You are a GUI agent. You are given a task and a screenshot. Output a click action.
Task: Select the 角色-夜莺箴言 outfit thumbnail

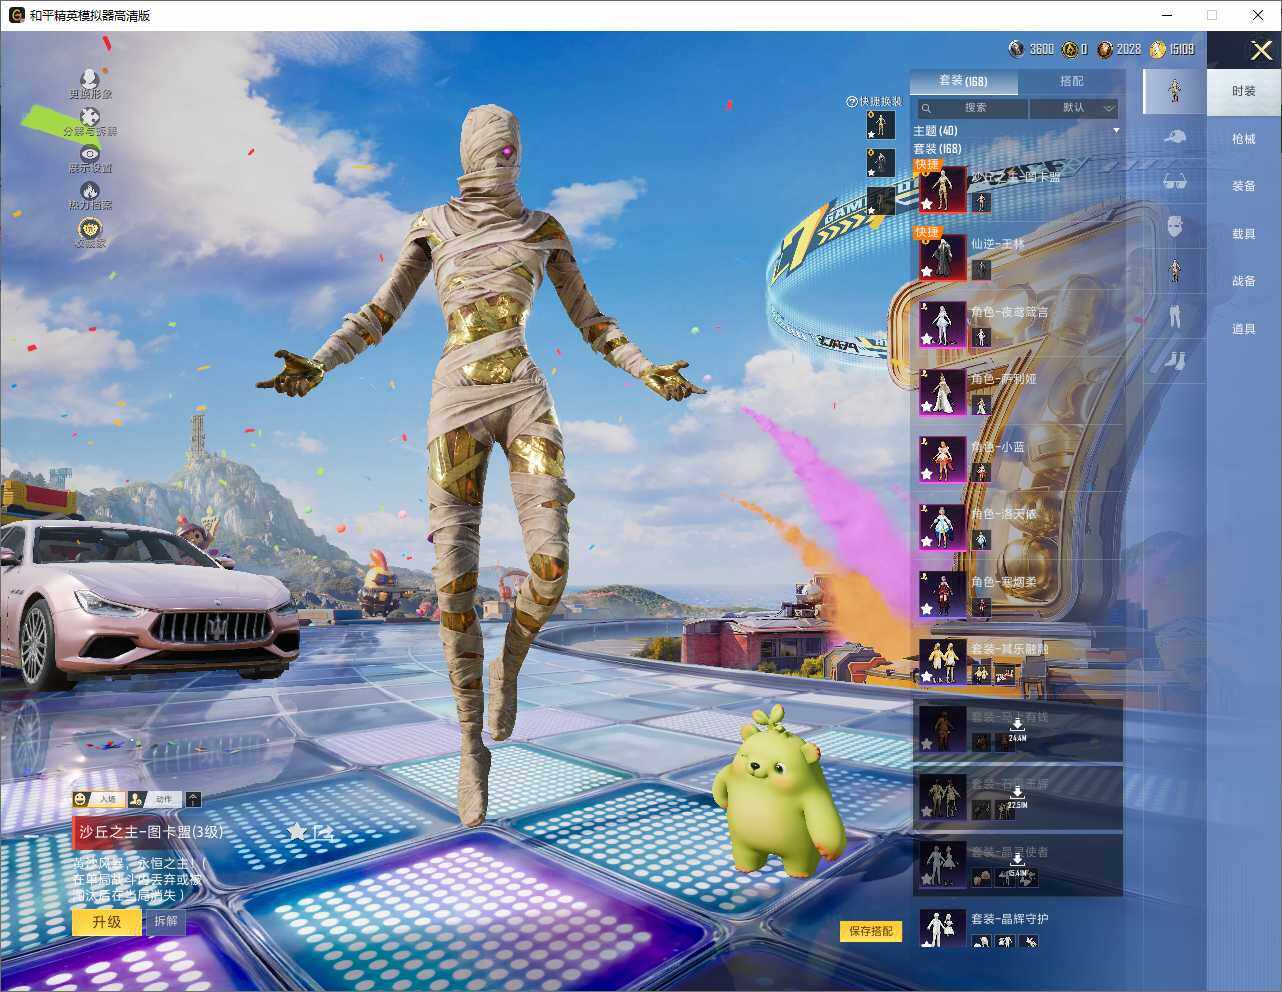pos(942,325)
